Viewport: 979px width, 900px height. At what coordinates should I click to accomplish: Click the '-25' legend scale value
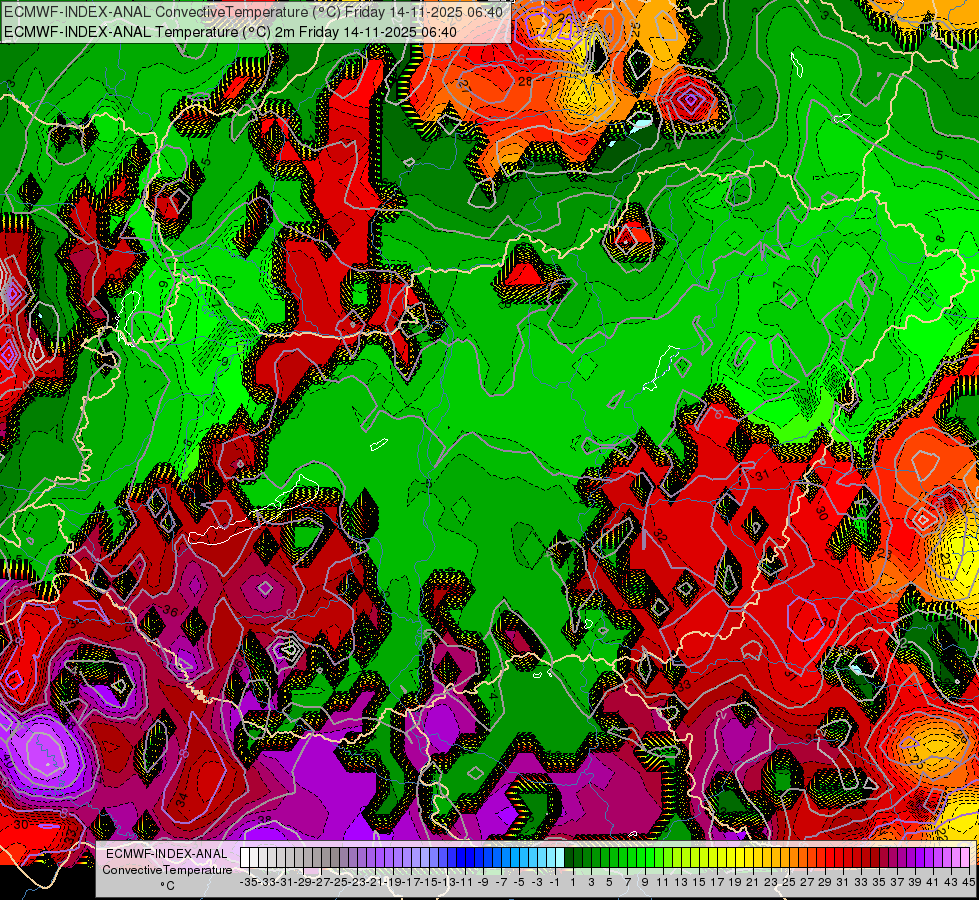[338, 882]
